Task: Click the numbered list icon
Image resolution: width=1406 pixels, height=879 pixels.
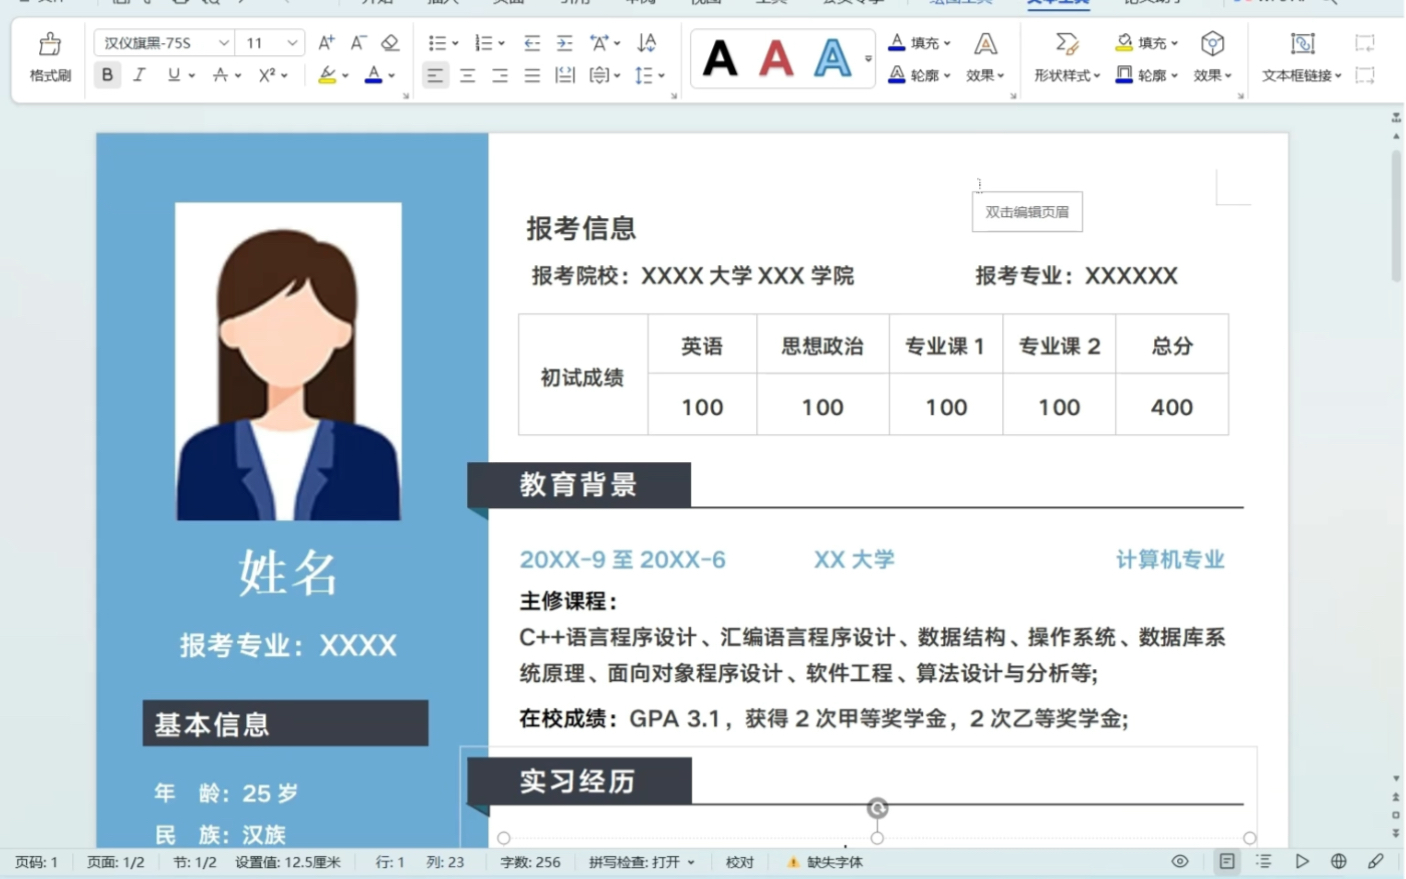Action: (x=484, y=43)
